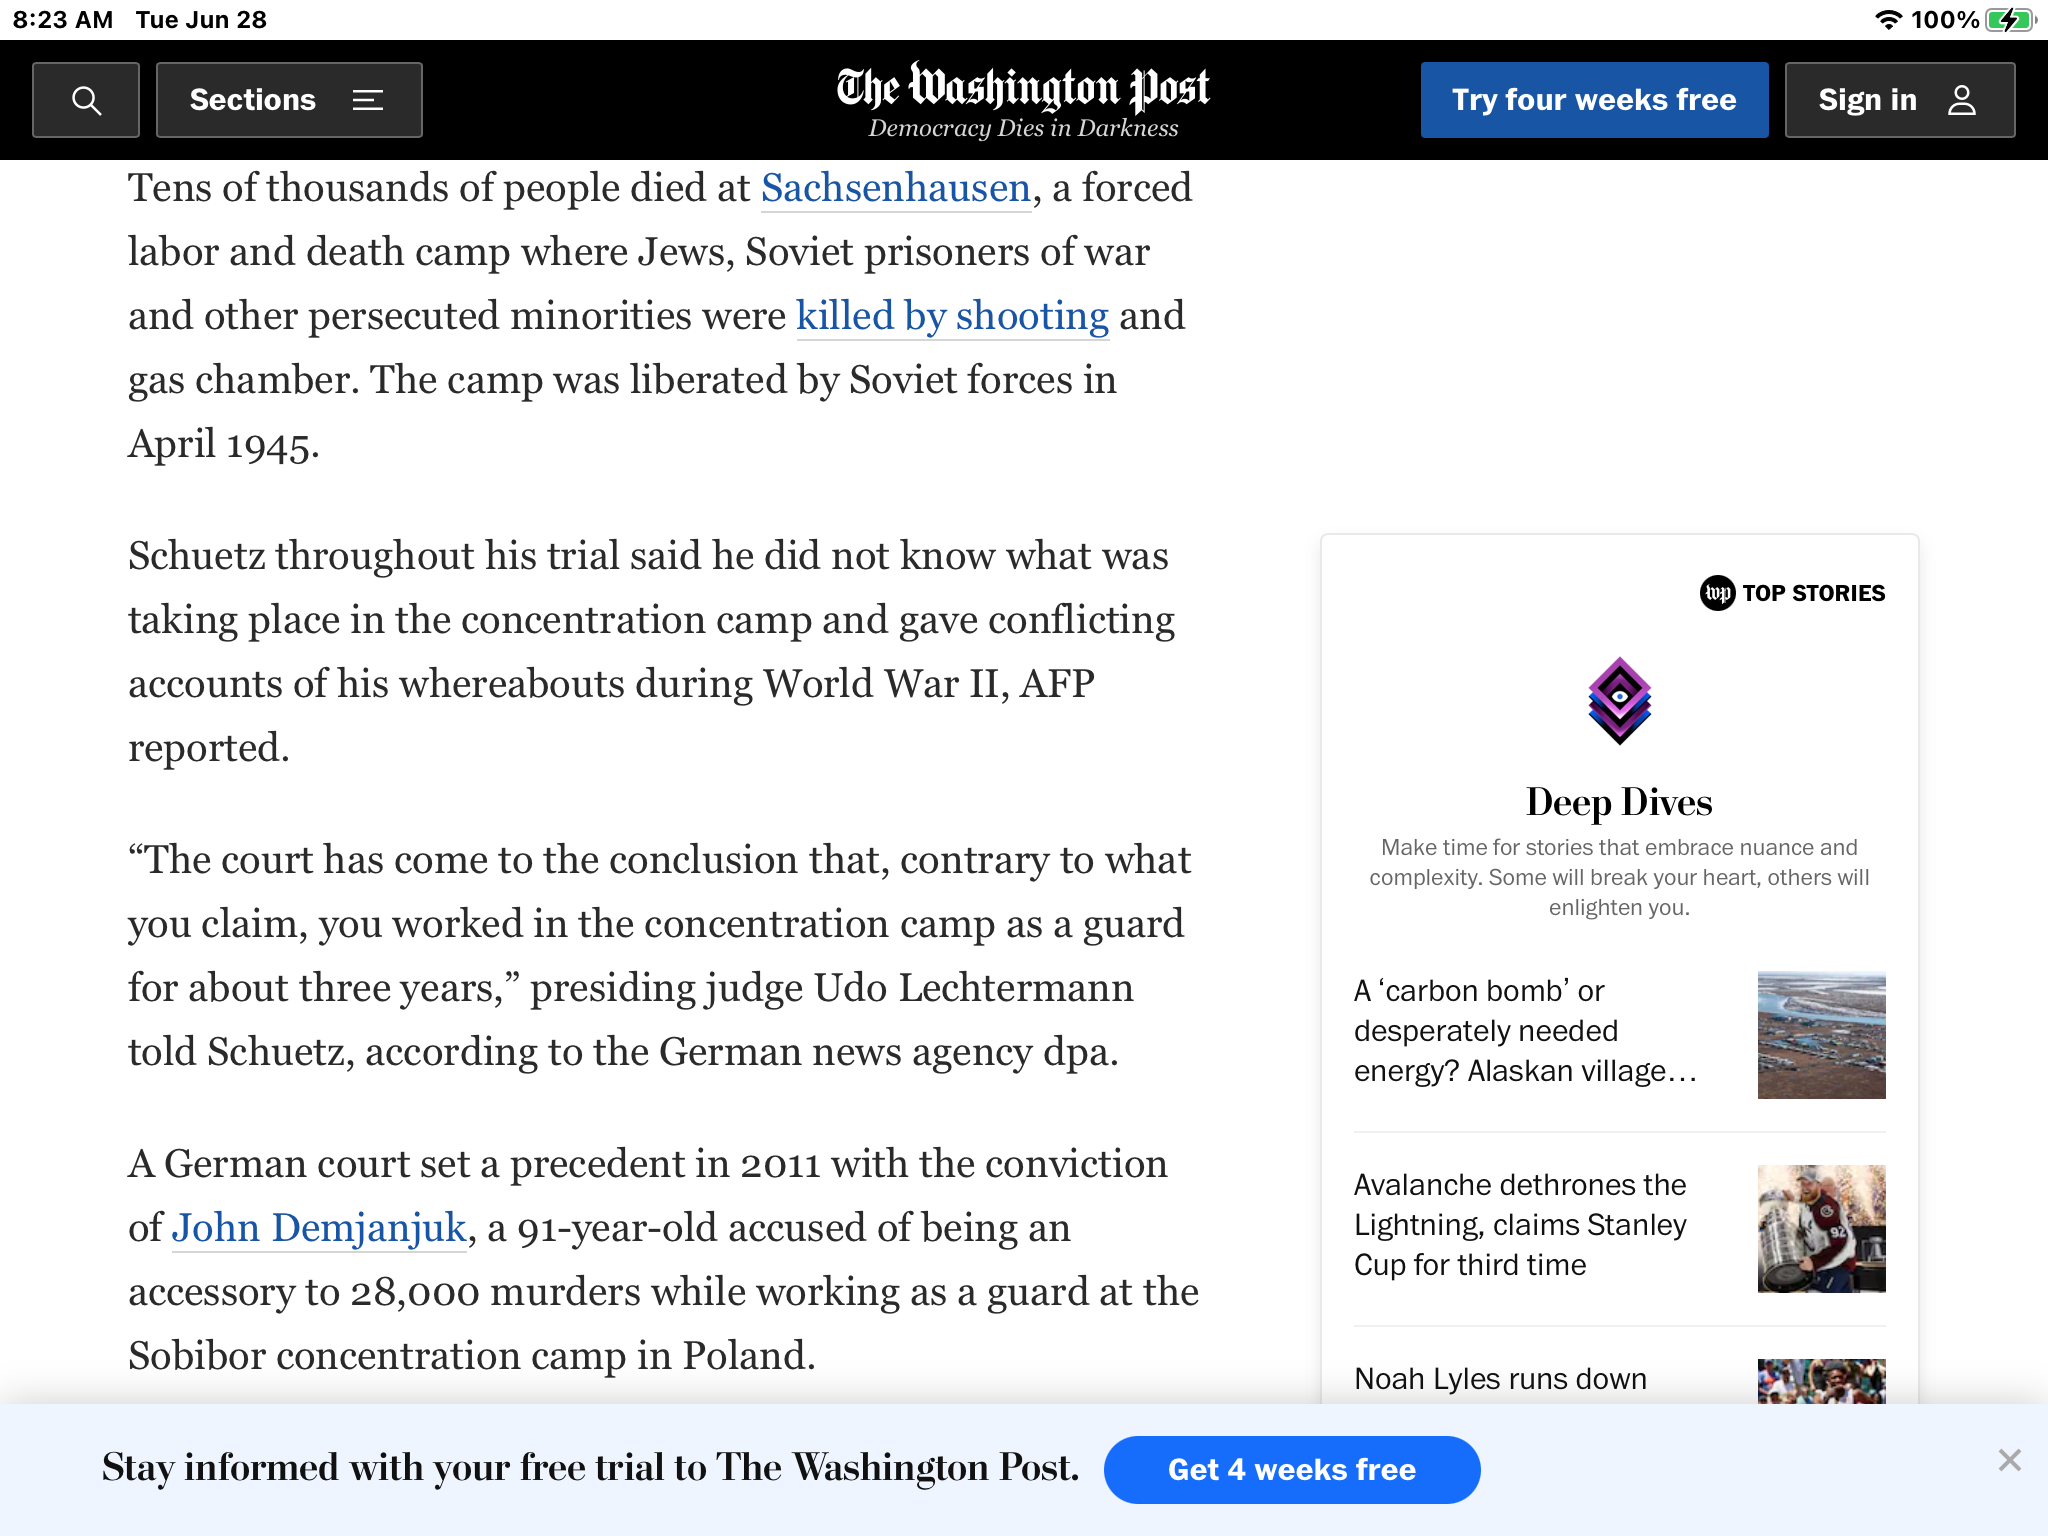Open the Alaskan village aerial thumbnail
The image size is (2048, 1536).
tap(1821, 1035)
